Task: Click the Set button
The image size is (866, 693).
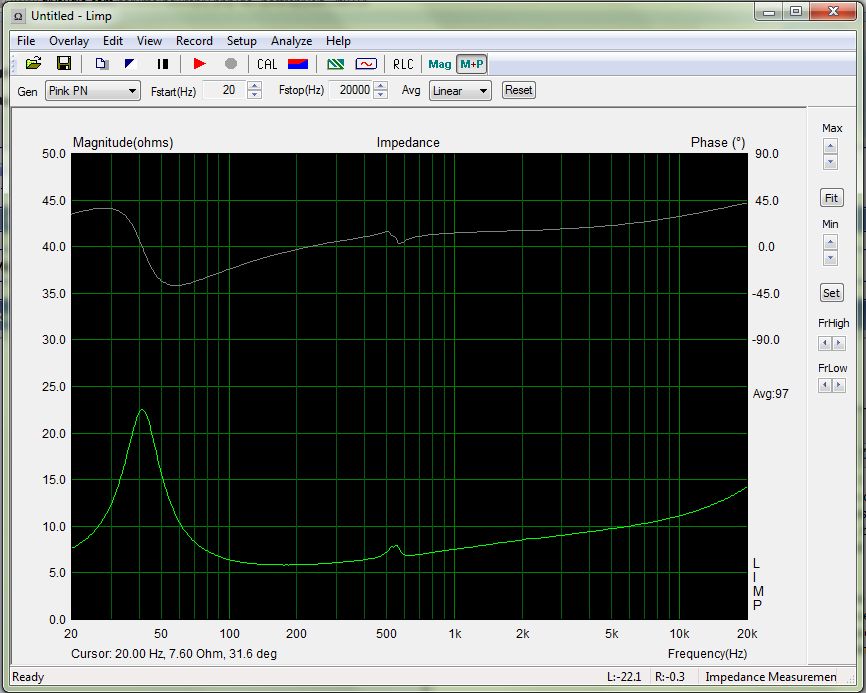Action: (831, 293)
